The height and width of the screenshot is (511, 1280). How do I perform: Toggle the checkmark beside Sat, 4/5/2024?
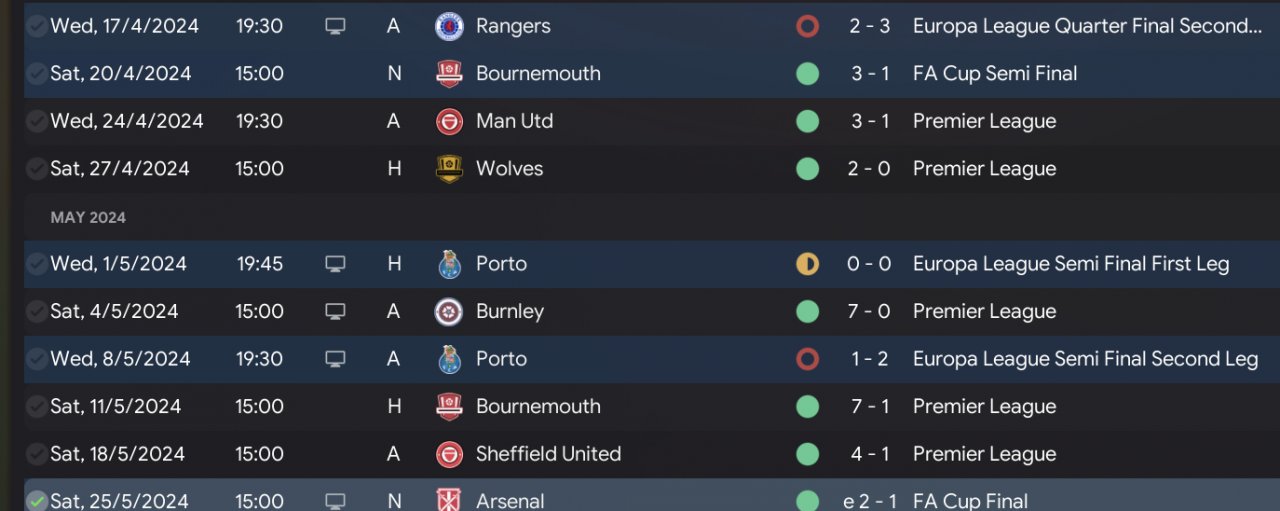[37, 312]
